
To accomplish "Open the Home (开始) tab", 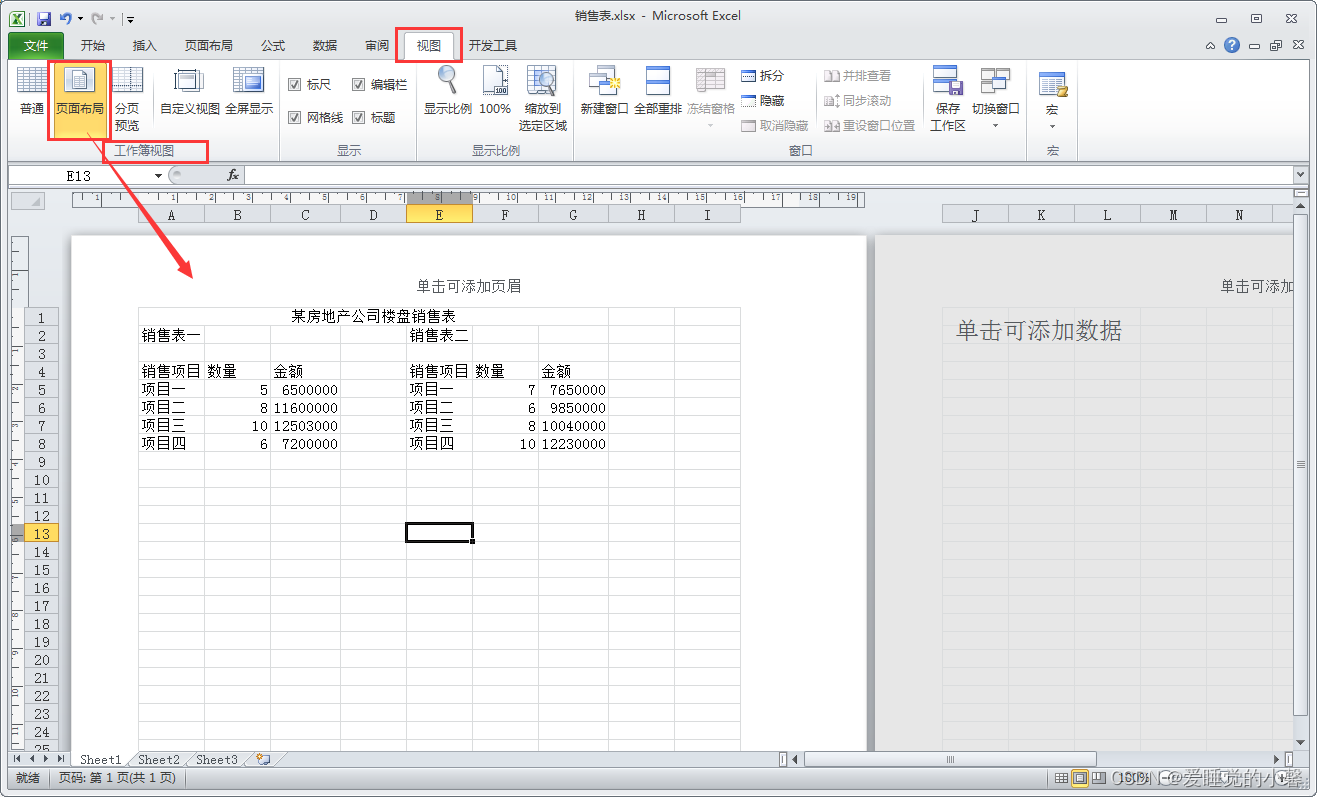I will pyautogui.click(x=93, y=45).
